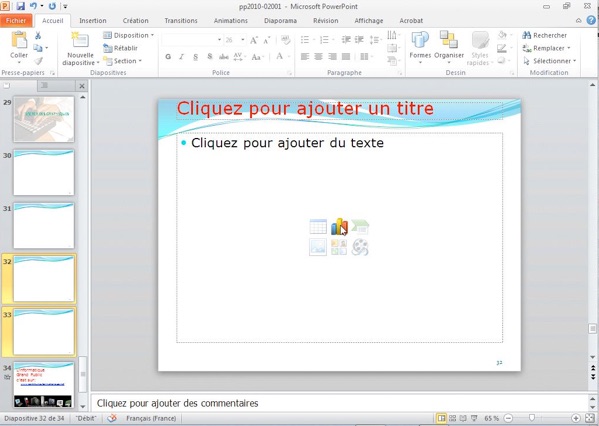The image size is (599, 426).
Task: Click the Insert Clip Art placeholder icon
Action: (x=339, y=247)
